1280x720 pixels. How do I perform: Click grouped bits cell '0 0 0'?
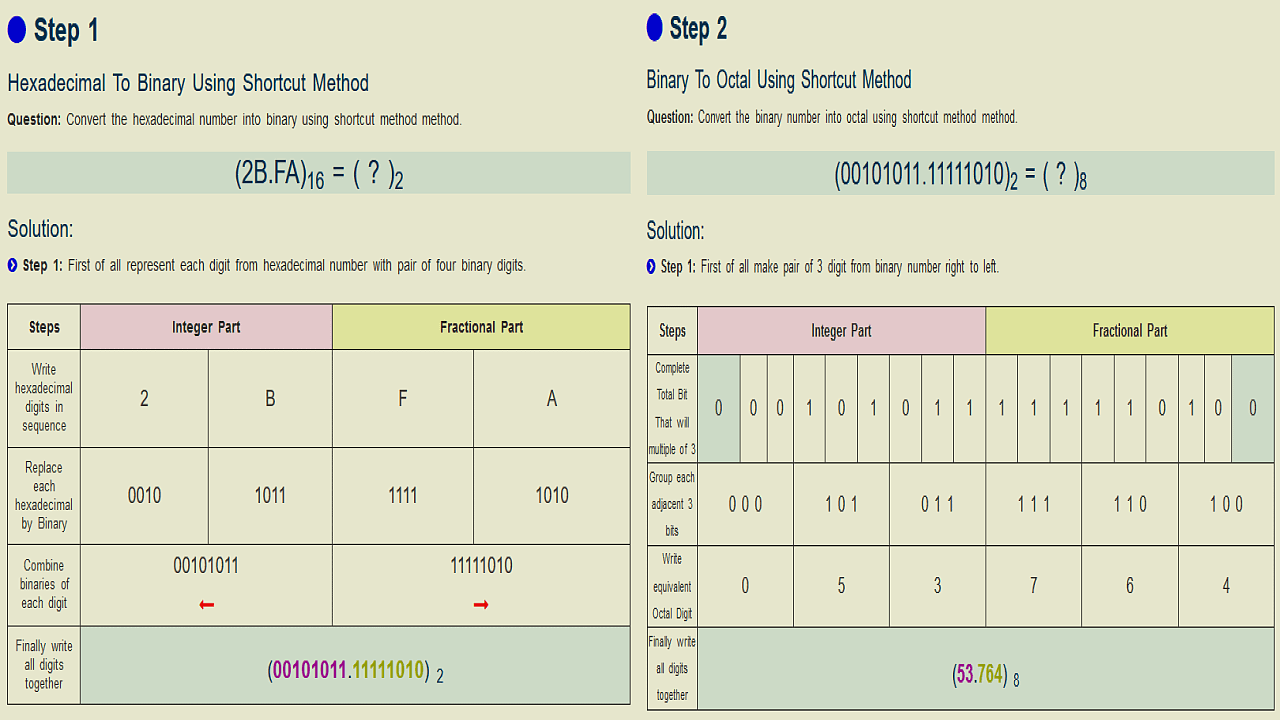745,504
